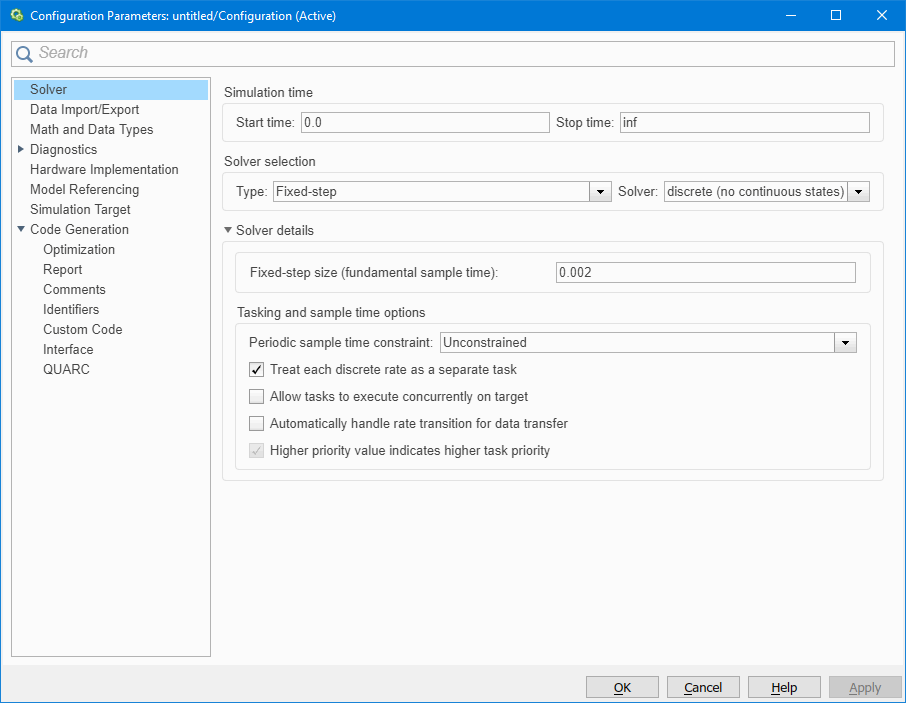Viewport: 906px width, 703px height.
Task: Collapse the Code Generation tree node
Action: [21, 230]
